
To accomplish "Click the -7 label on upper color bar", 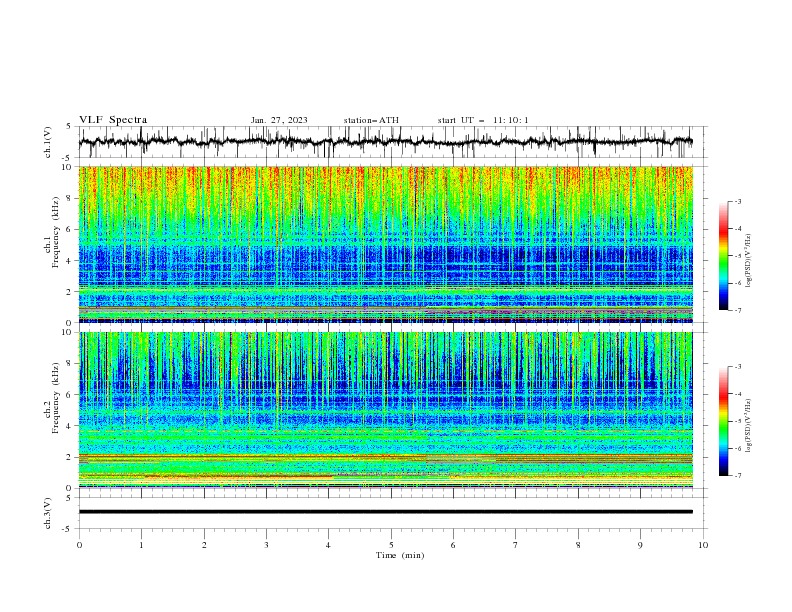I will click(x=738, y=310).
